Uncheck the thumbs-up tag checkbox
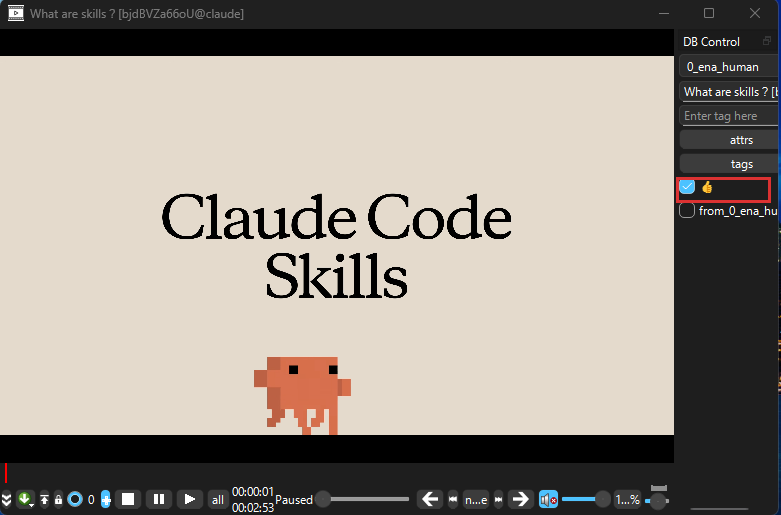The height and width of the screenshot is (515, 781). 687,187
